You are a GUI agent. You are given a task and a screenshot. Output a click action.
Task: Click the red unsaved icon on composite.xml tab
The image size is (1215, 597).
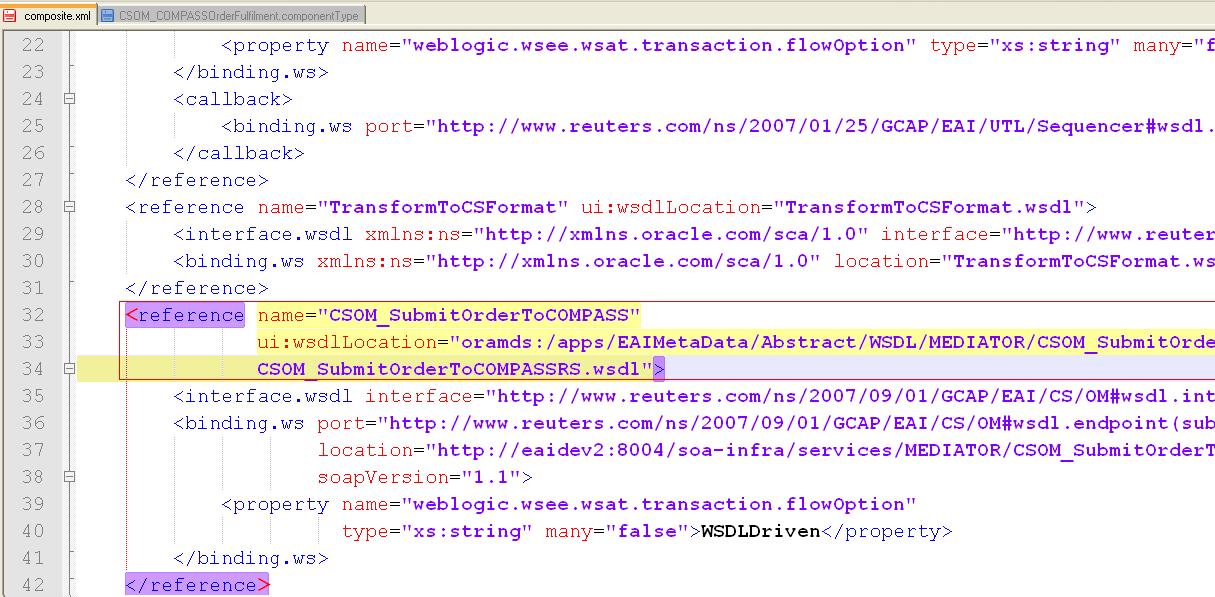pos(10,15)
